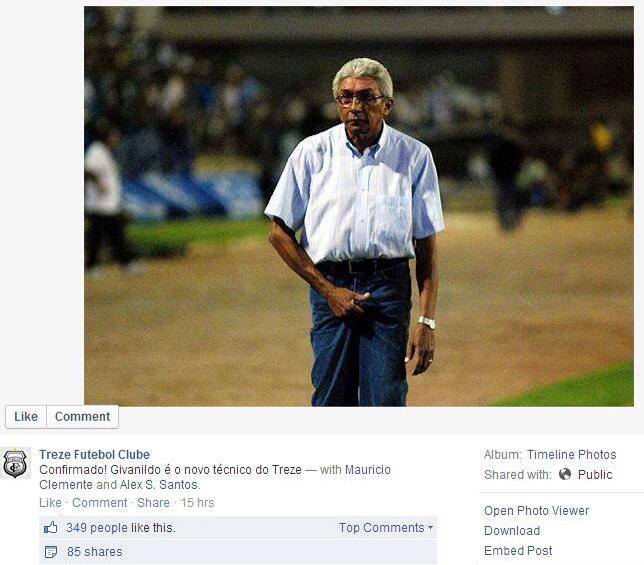The height and width of the screenshot is (565, 644).
Task: Open the Timeline Photos album
Action: coord(571,455)
